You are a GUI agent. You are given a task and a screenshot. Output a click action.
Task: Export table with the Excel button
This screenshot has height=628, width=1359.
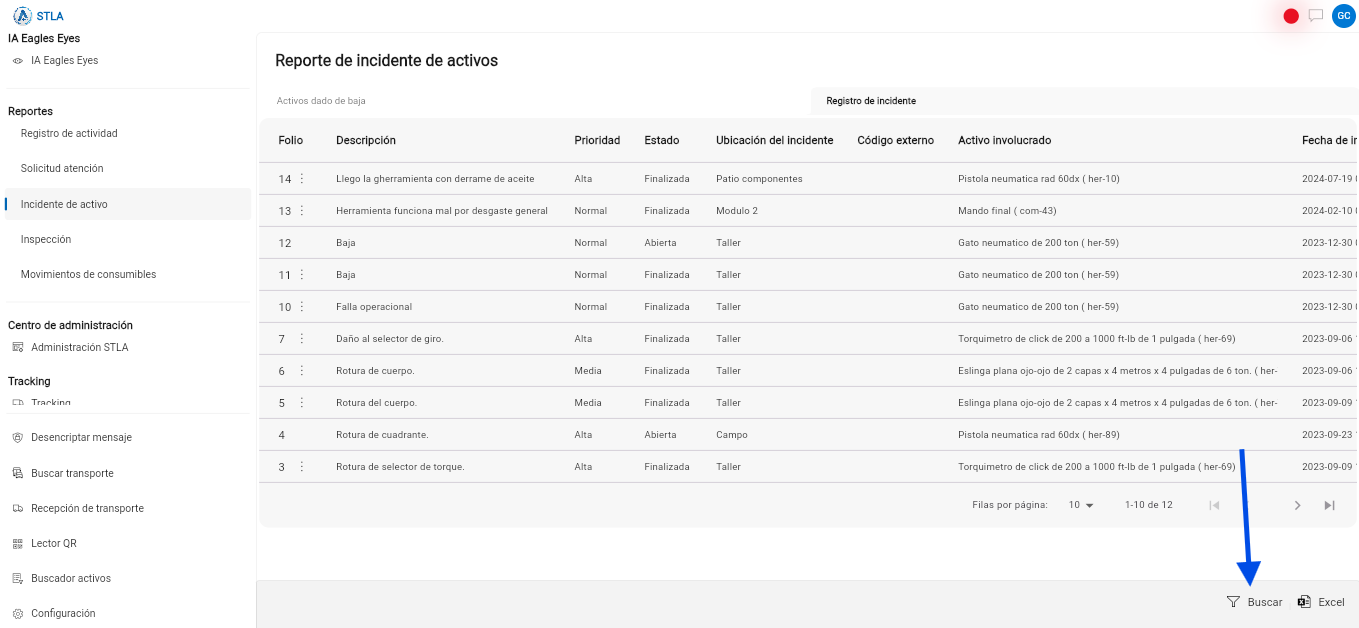click(x=1321, y=602)
